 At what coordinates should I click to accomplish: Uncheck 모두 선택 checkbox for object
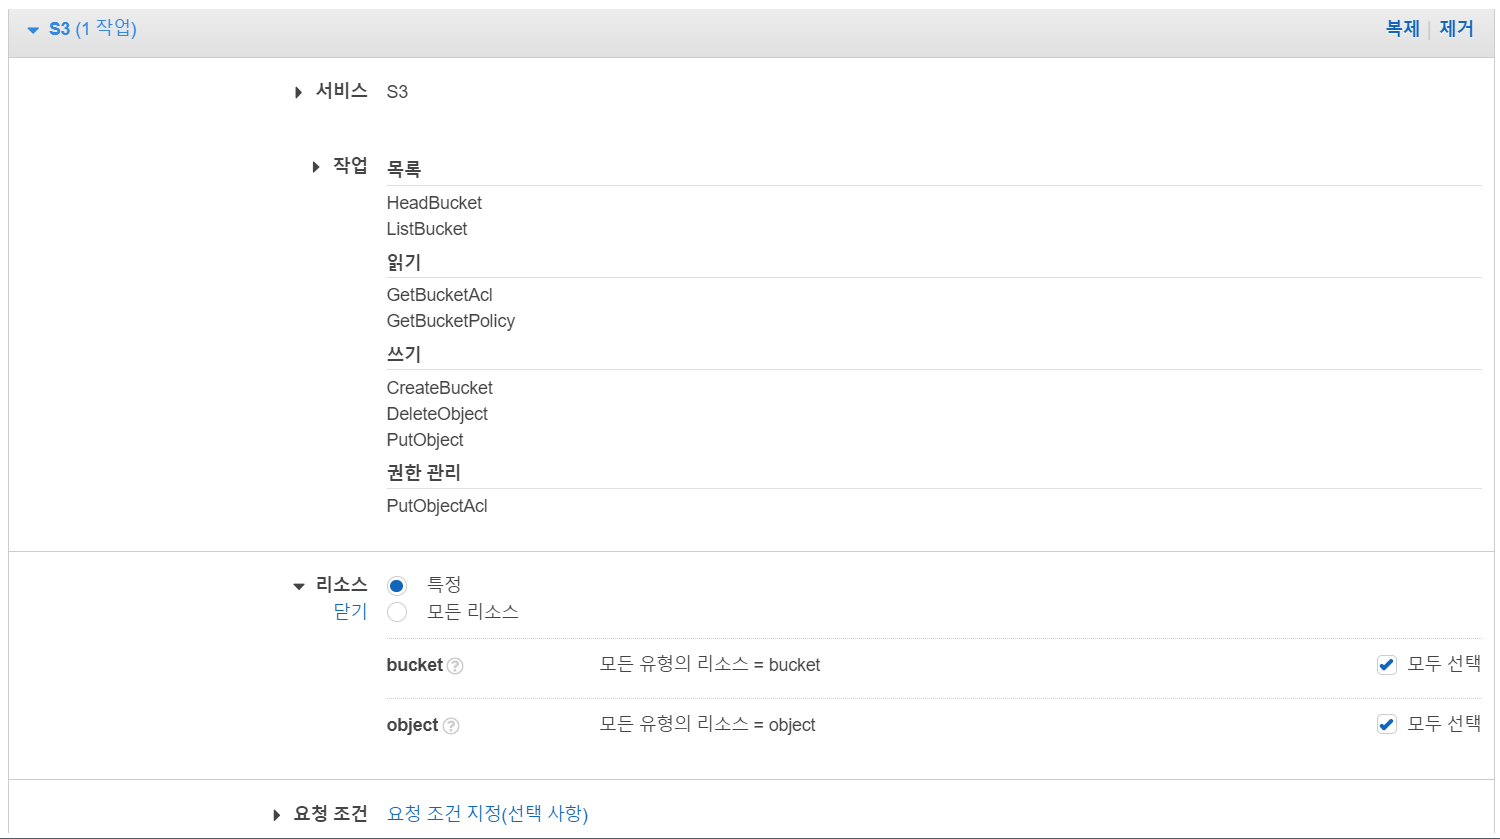[1386, 725]
